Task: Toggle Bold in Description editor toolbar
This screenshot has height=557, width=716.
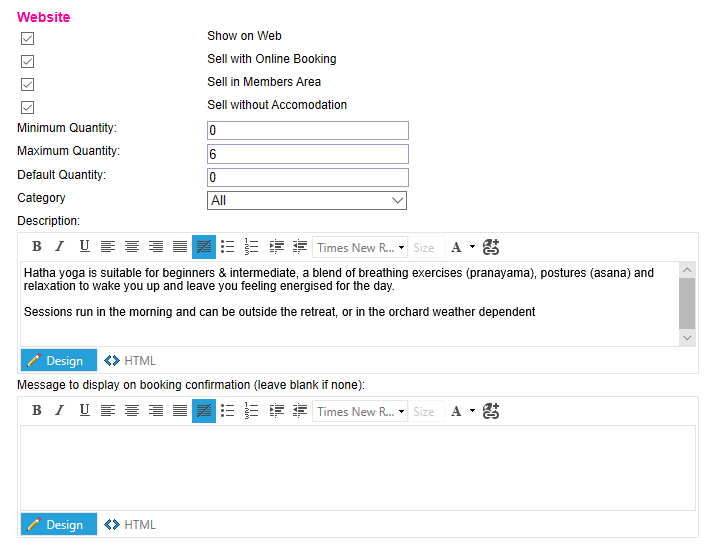Action: click(x=37, y=247)
